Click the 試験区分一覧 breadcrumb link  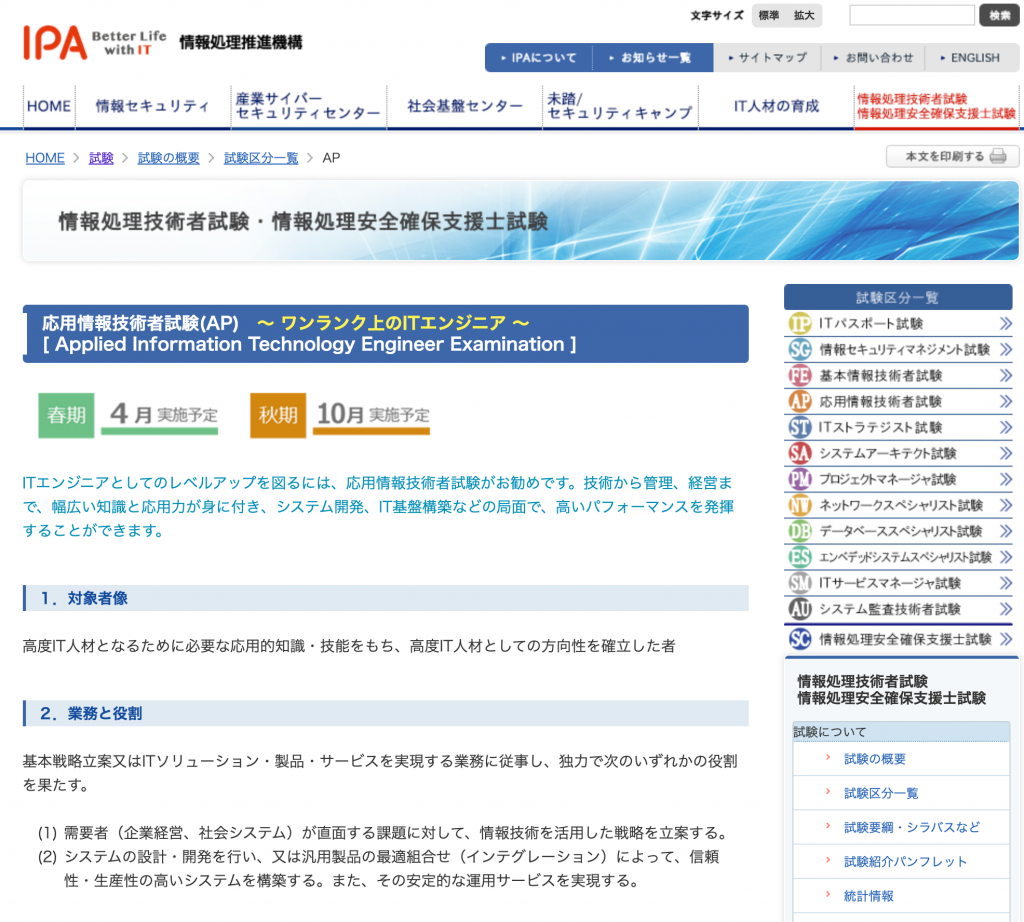click(x=261, y=158)
